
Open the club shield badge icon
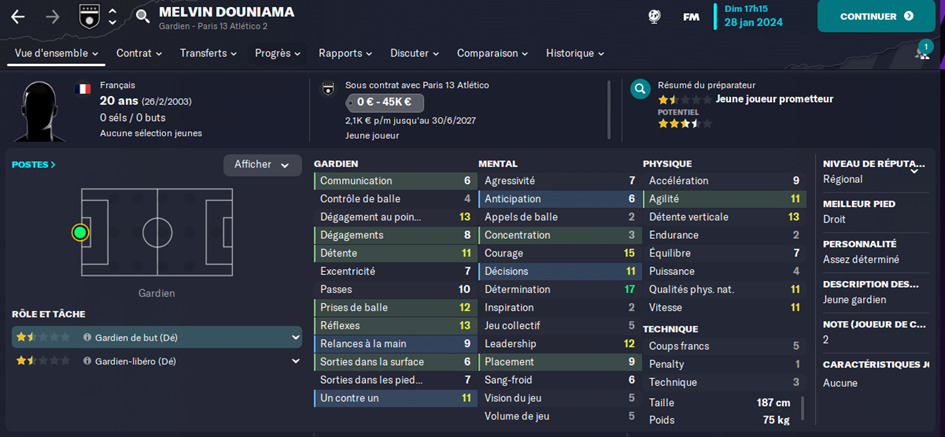pos(88,16)
